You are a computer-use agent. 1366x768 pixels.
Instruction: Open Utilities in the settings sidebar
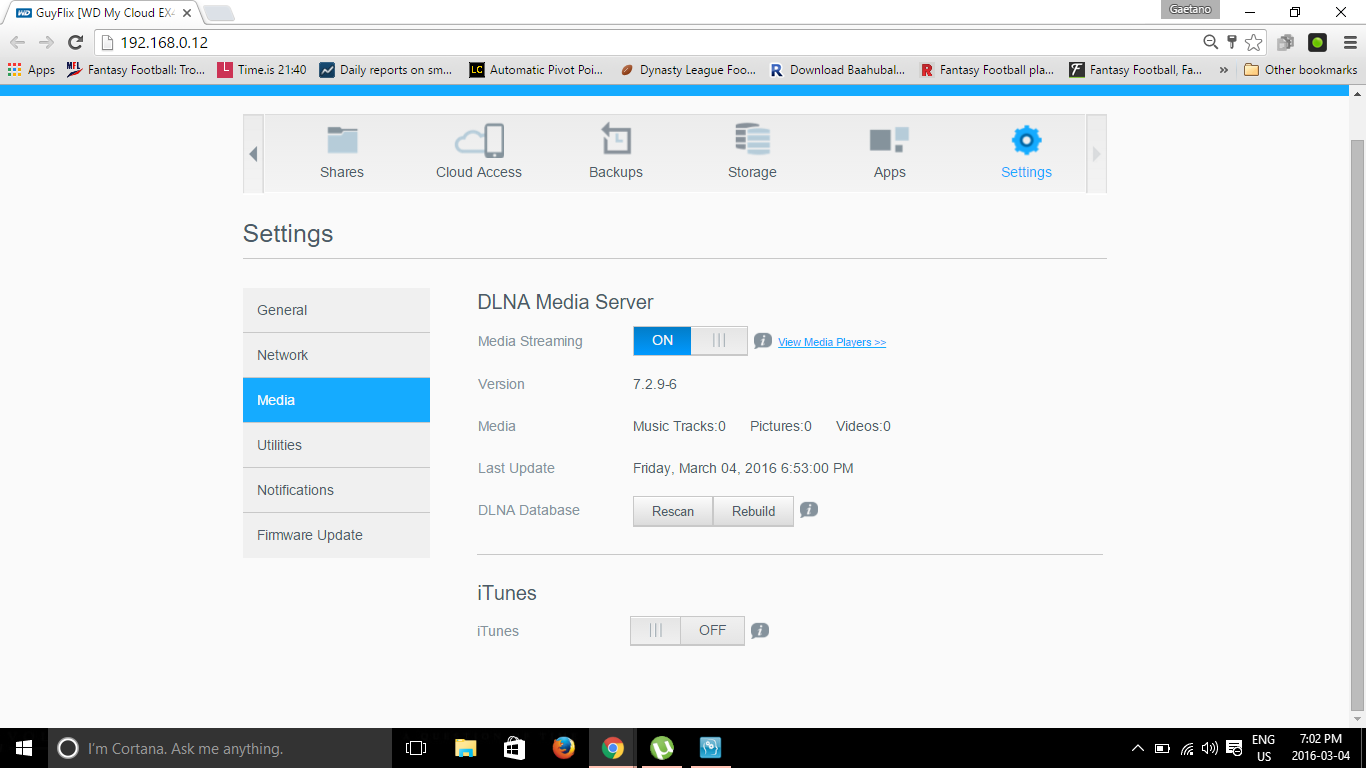click(336, 445)
